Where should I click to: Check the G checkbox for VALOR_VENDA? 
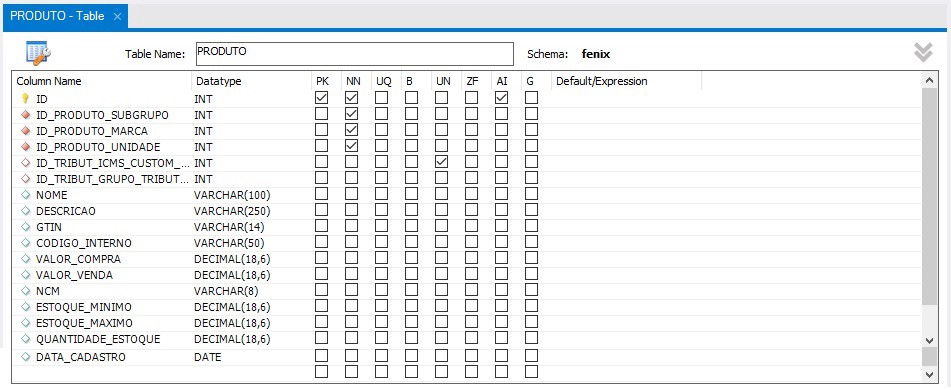[x=531, y=274]
